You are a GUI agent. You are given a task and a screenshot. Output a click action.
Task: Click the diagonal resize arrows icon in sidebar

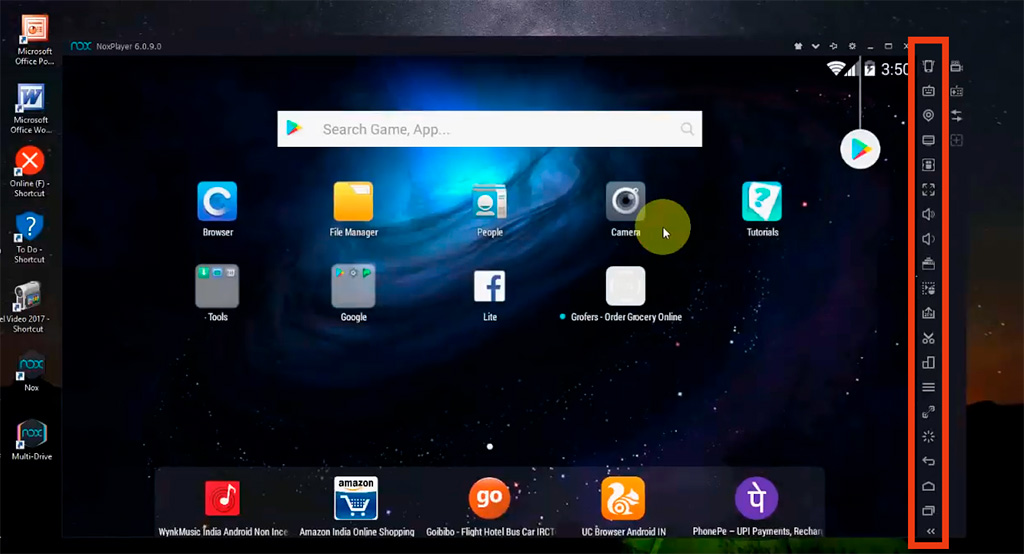[x=928, y=412]
